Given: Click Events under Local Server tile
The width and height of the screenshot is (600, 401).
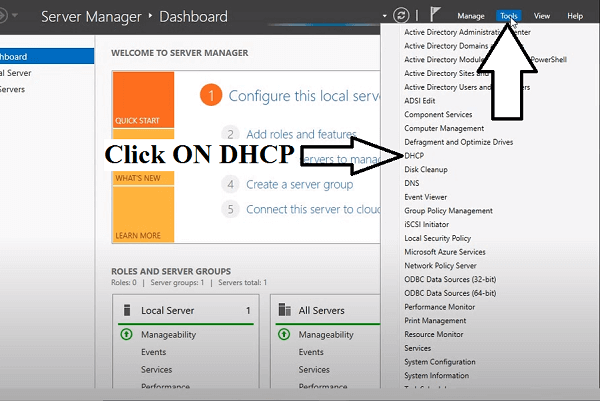Looking at the screenshot, I should 153,352.
